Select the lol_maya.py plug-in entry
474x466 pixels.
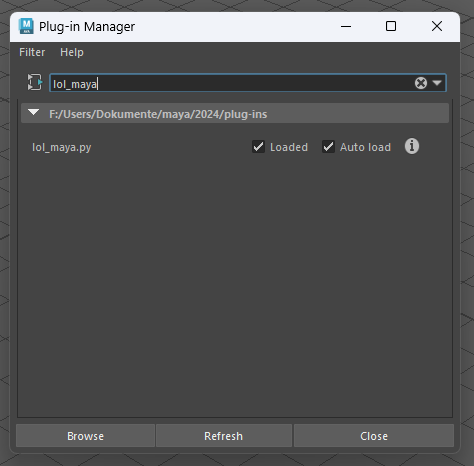pyautogui.click(x=62, y=147)
